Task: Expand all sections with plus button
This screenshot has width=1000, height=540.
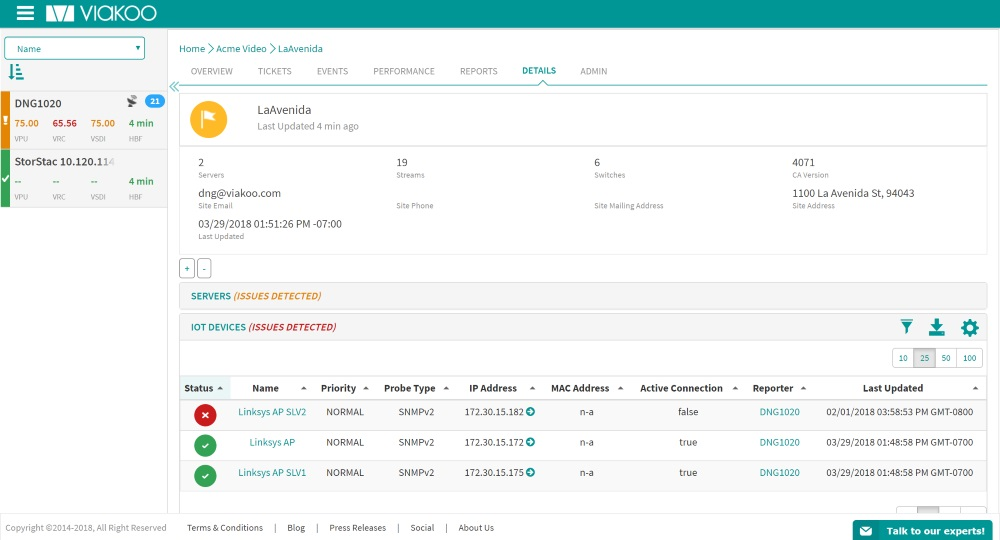Action: coord(186,268)
